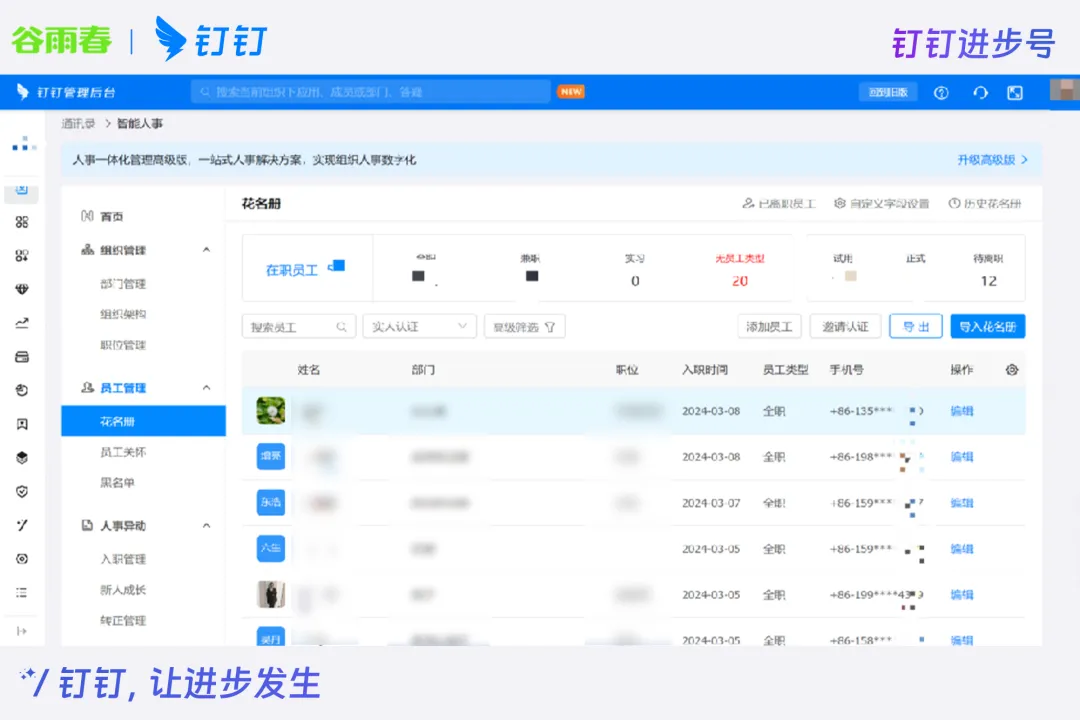The width and height of the screenshot is (1080, 720).
Task: Click the 添加员工 button
Action: (769, 327)
